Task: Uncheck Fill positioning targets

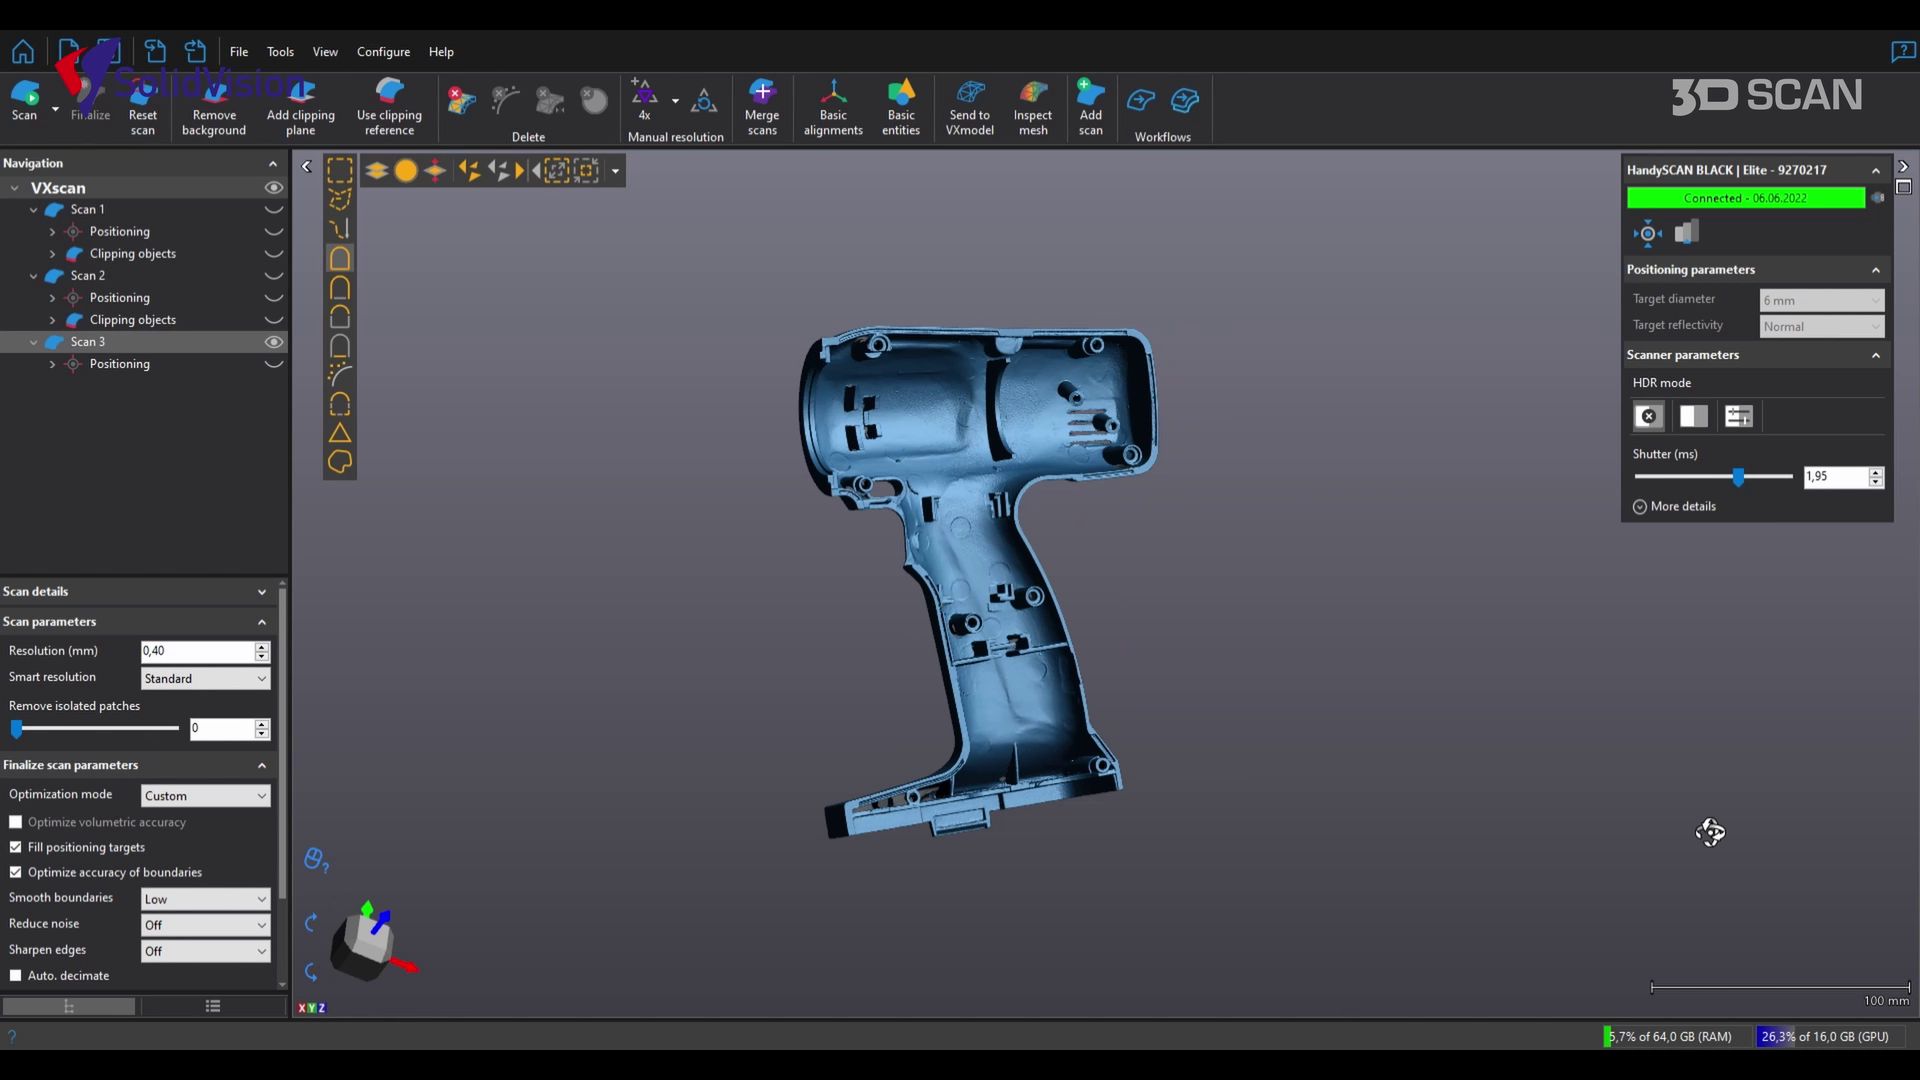Action: coord(16,847)
